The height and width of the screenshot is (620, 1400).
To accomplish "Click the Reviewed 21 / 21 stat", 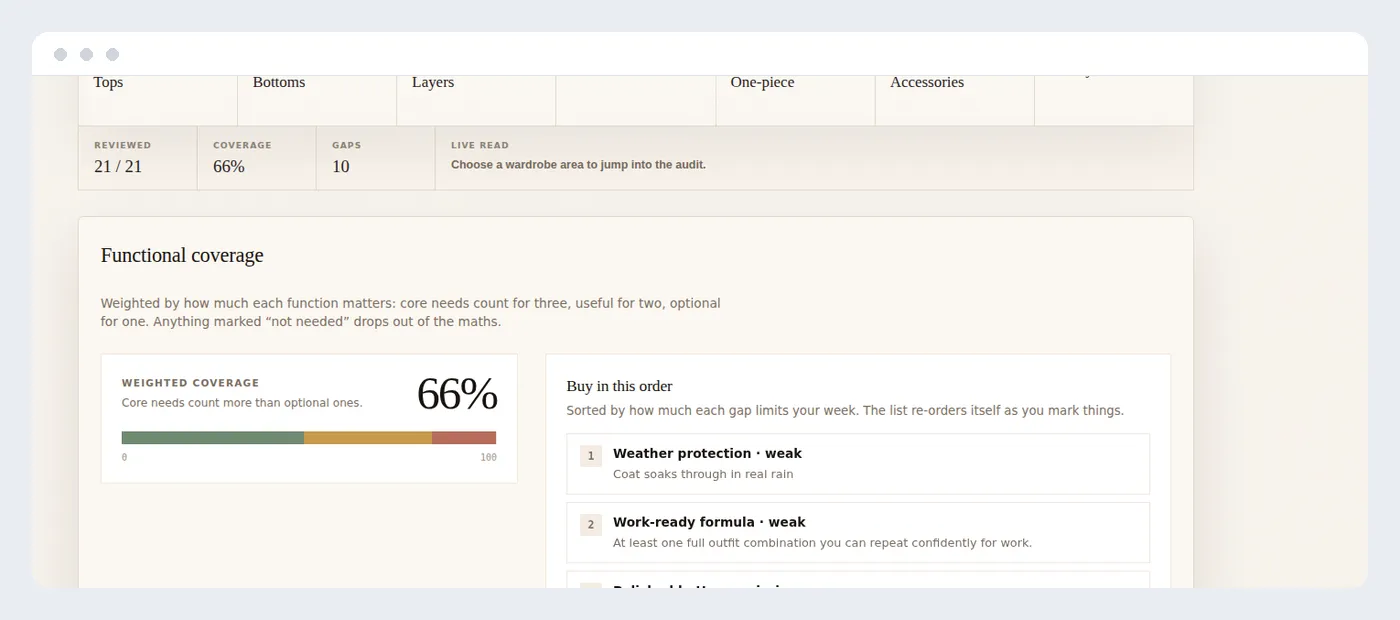I will click(138, 158).
